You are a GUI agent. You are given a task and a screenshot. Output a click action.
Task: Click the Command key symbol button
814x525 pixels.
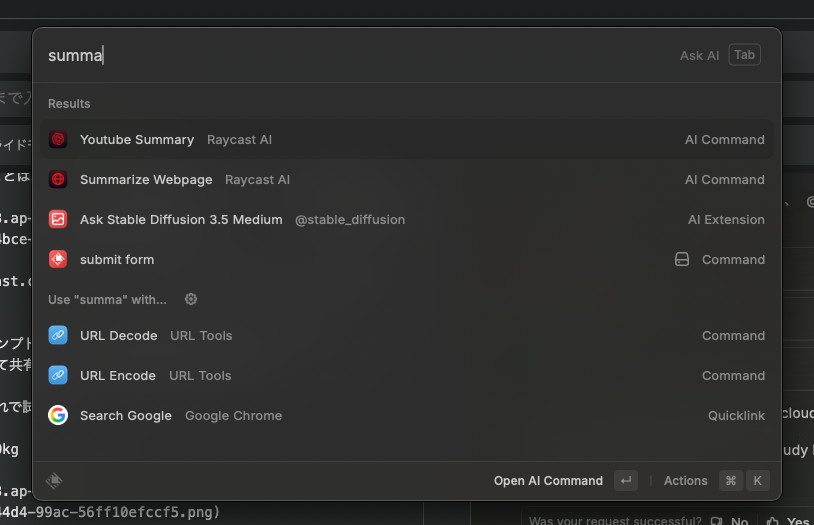click(x=731, y=481)
